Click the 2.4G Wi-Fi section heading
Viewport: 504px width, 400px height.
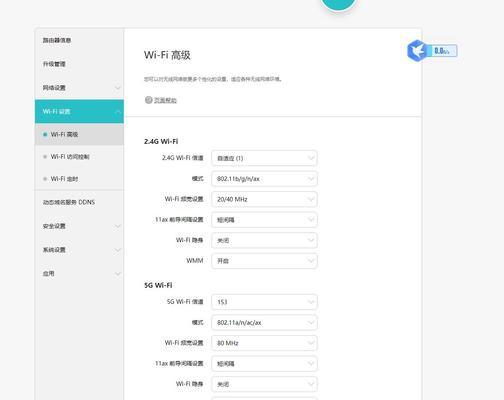click(x=161, y=141)
